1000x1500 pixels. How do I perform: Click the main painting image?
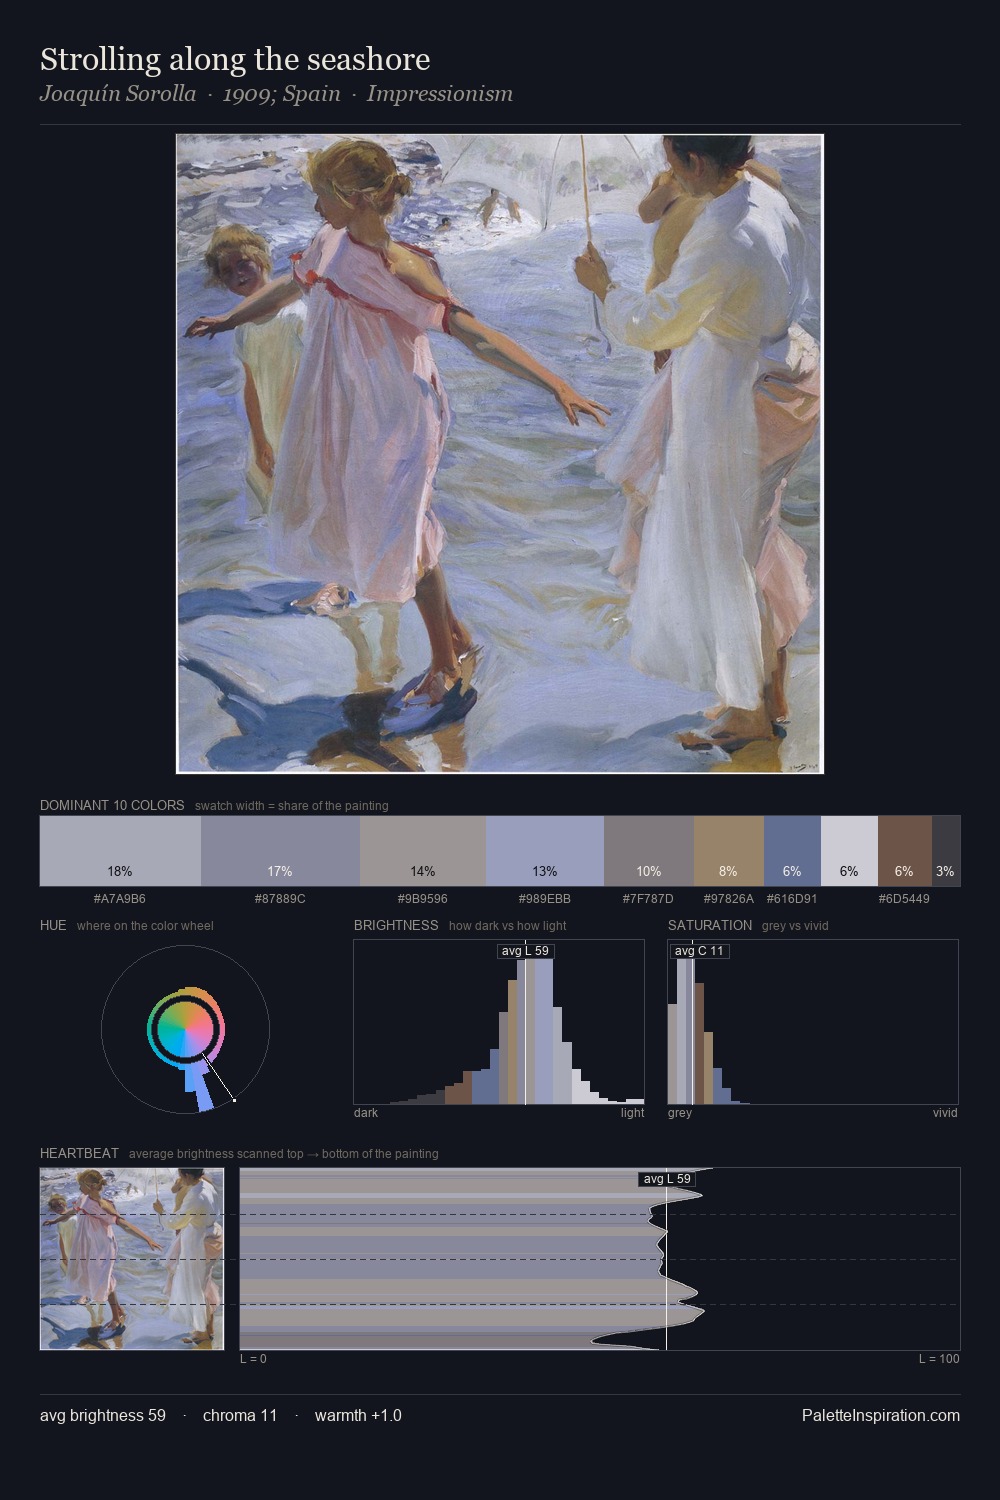[x=500, y=454]
